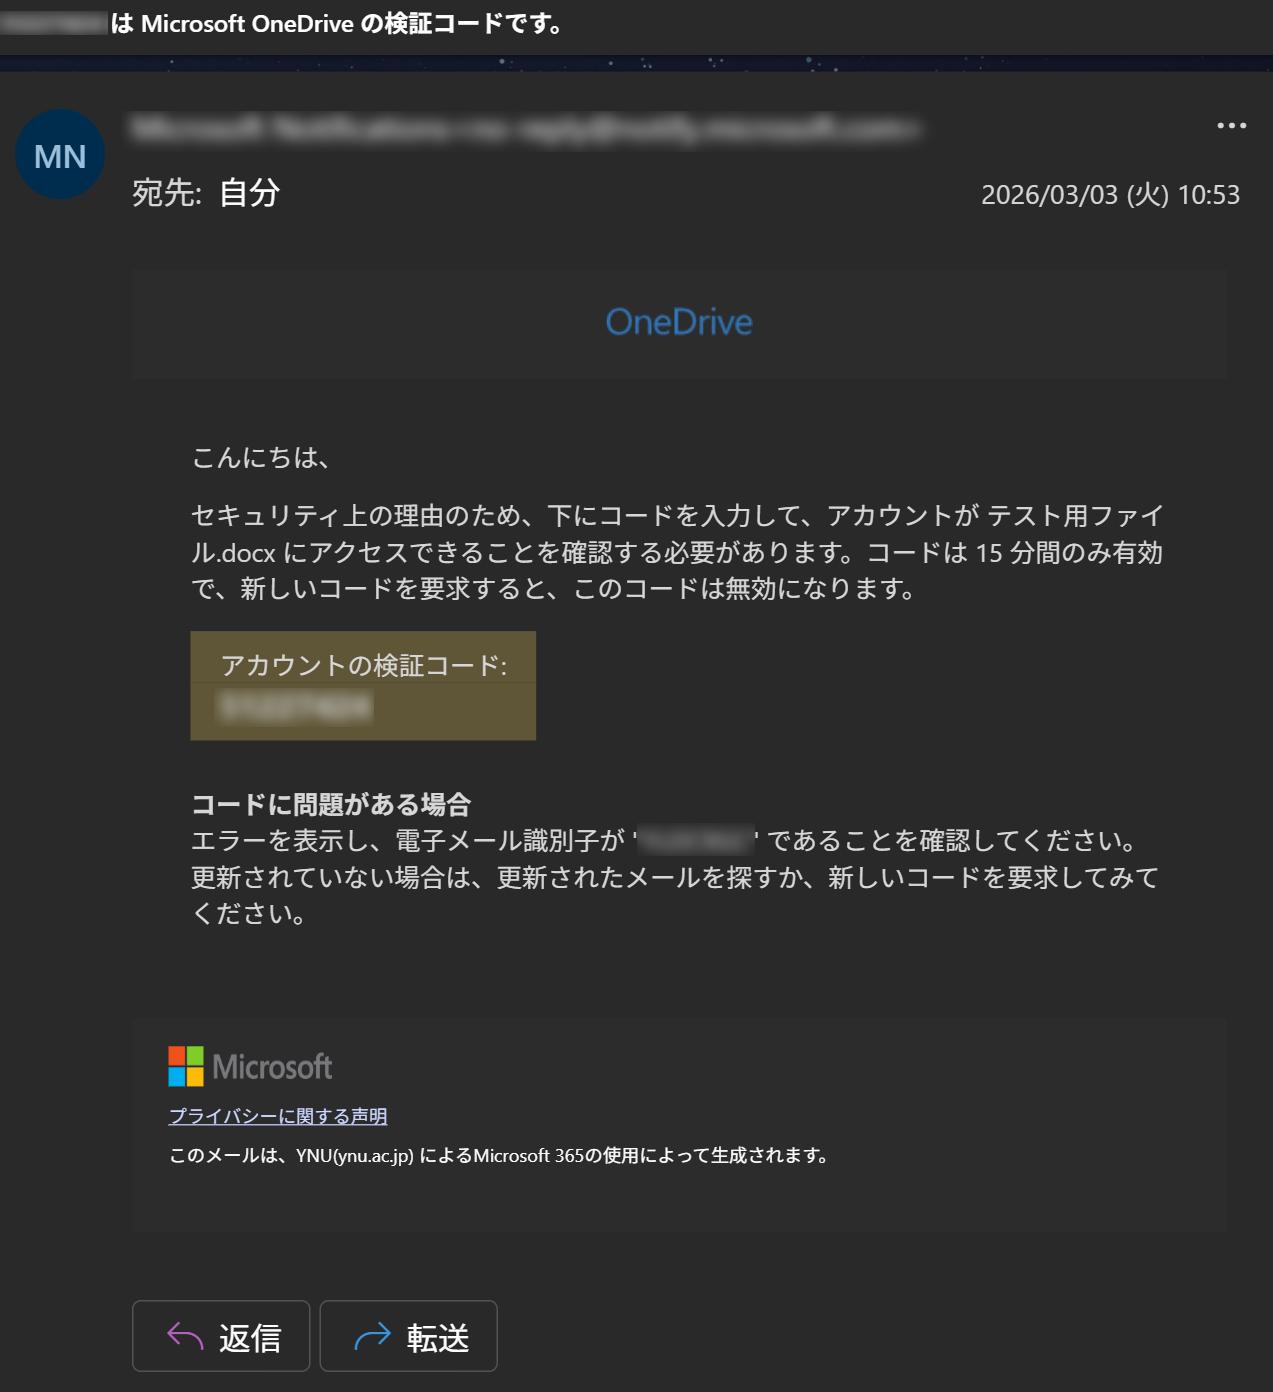
Task: Click the blurred verification code value
Action: (295, 706)
